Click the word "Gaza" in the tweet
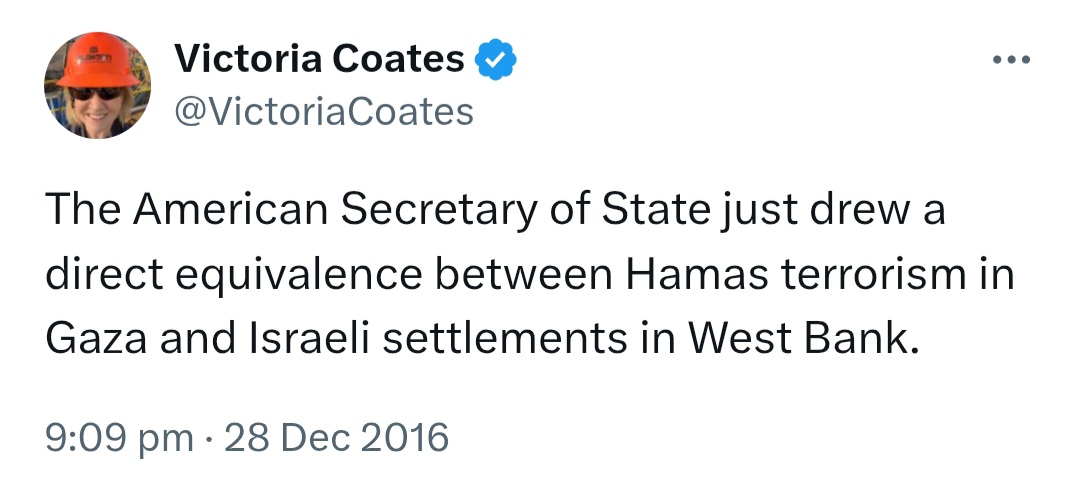 click(95, 340)
